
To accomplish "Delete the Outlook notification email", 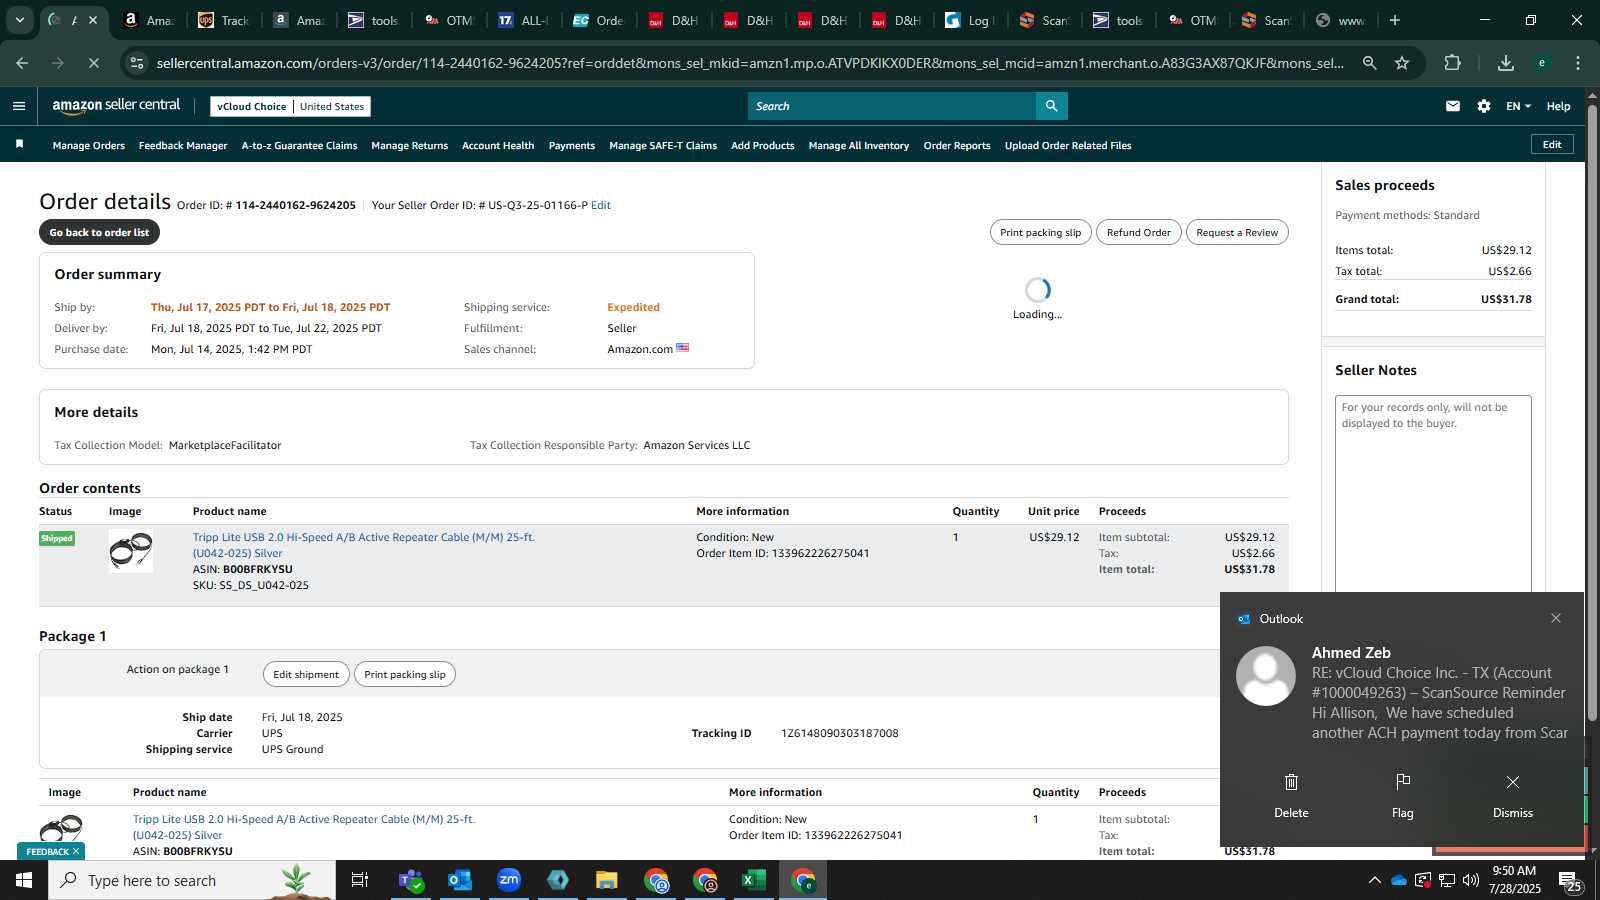I will pyautogui.click(x=1291, y=795).
